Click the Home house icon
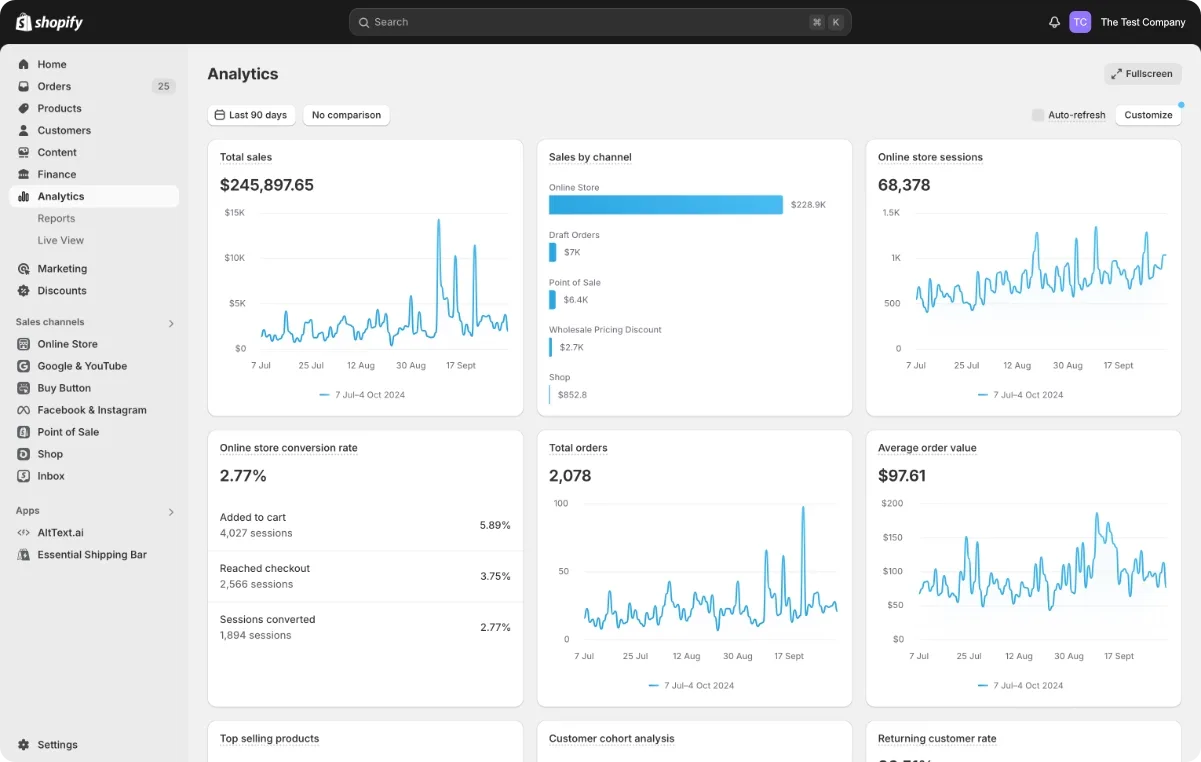Image resolution: width=1201 pixels, height=762 pixels. (24, 64)
